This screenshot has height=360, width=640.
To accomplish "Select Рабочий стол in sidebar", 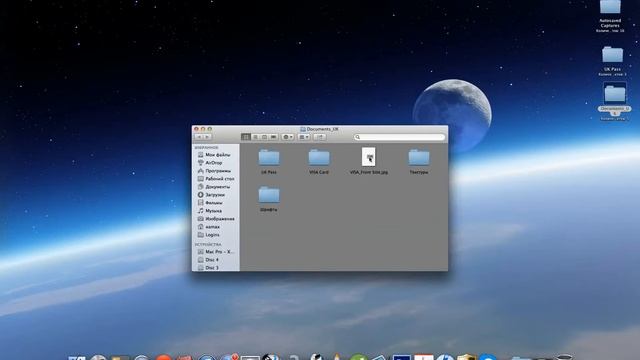I will tap(216, 179).
